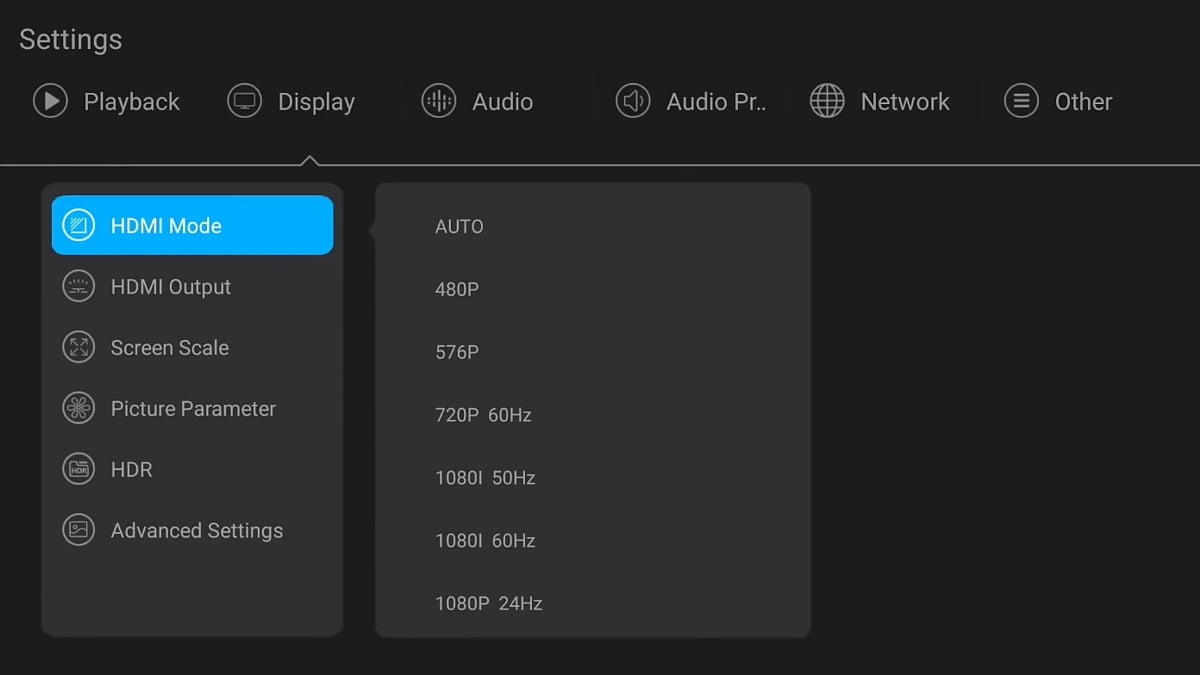Click the Playback play icon
This screenshot has width=1200, height=675.
coord(48,101)
